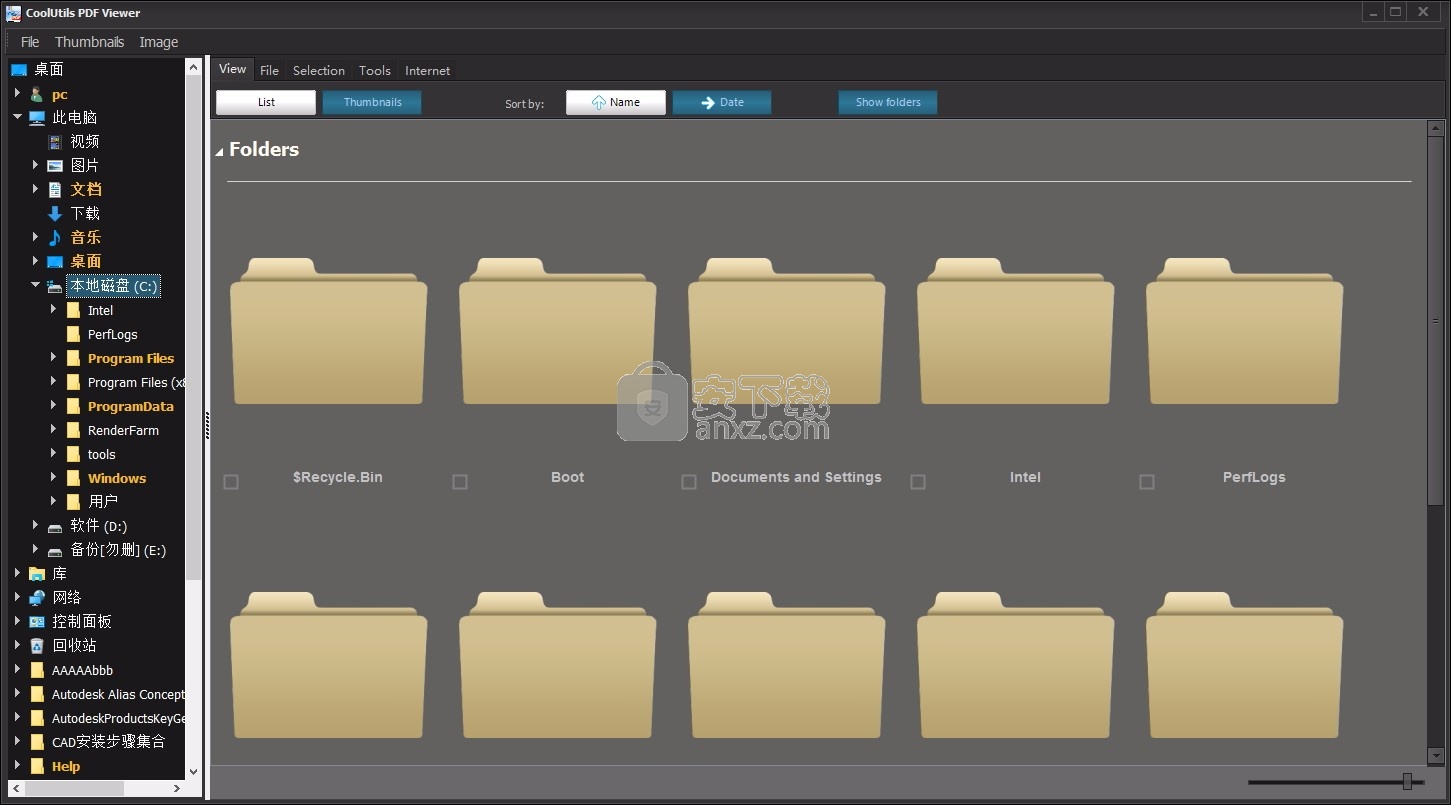Switch to the Selection tab
Image resolution: width=1451 pixels, height=805 pixels.
point(319,70)
